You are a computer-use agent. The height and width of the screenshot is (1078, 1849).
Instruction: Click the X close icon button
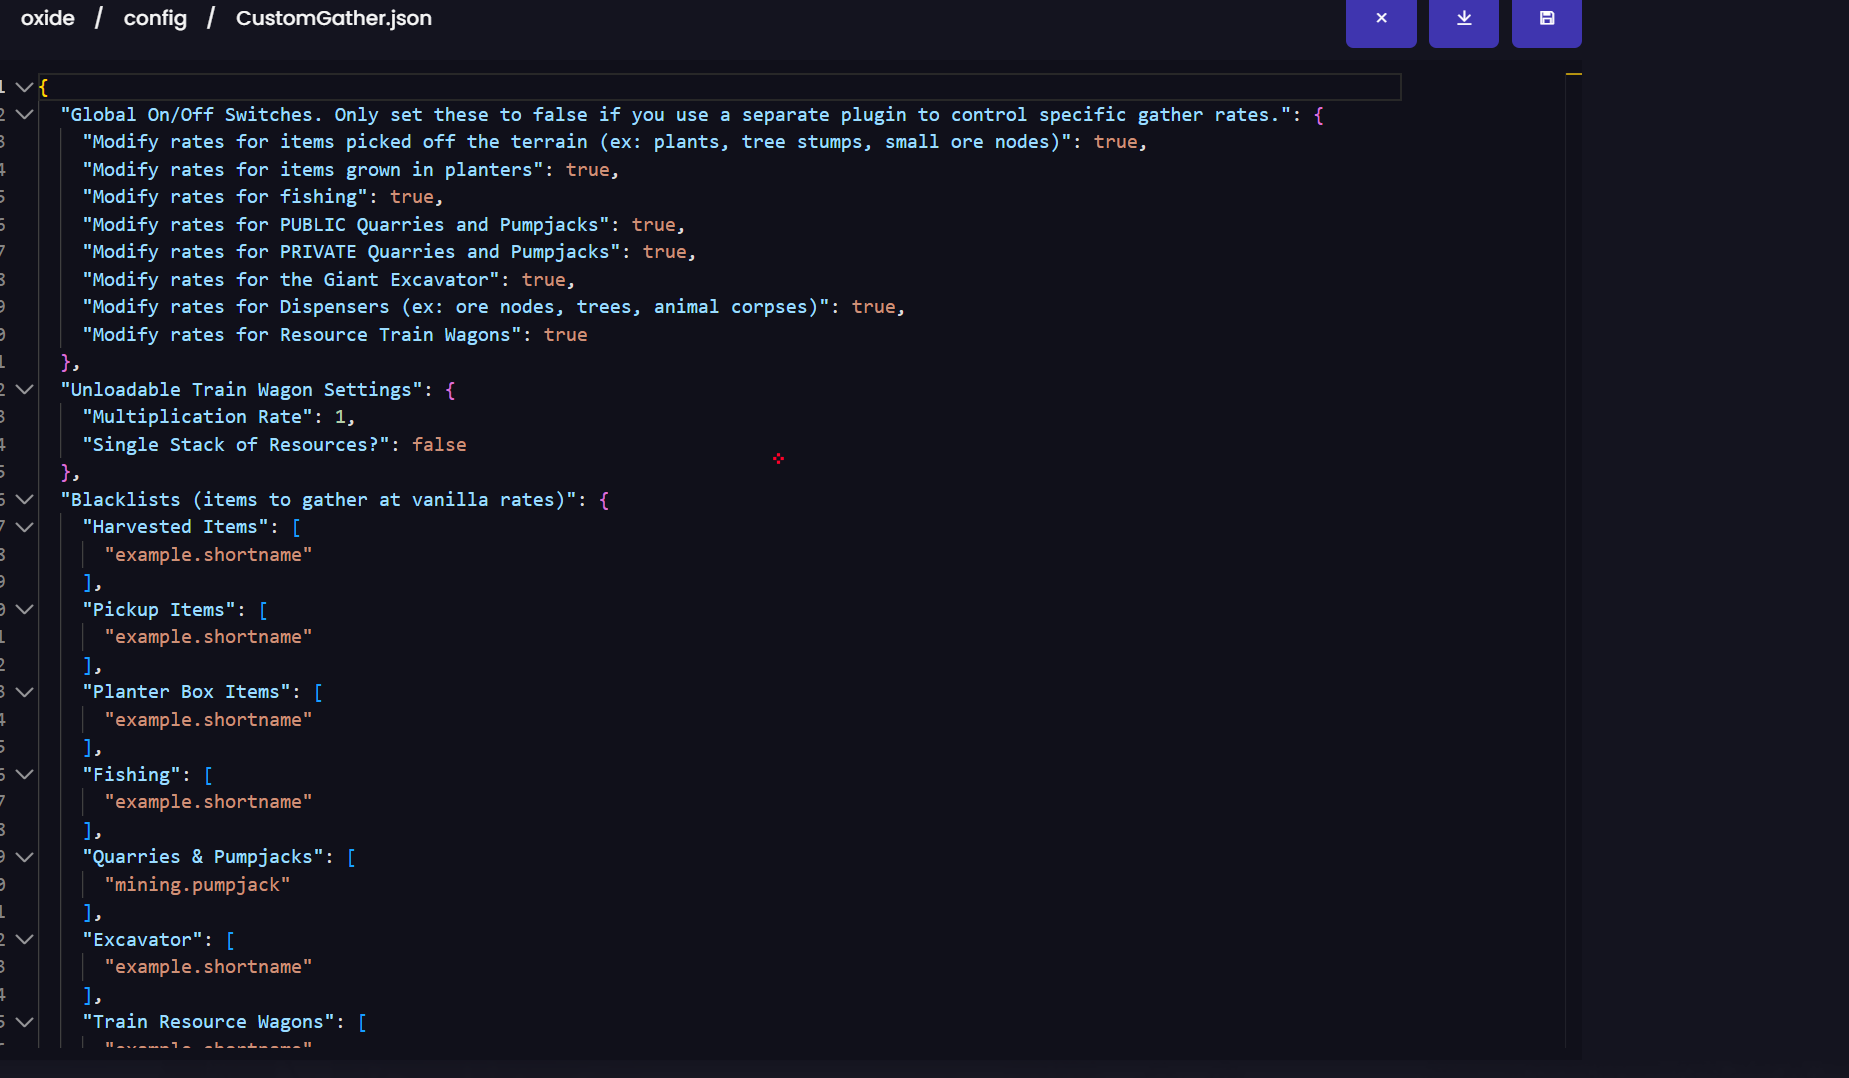click(x=1381, y=19)
